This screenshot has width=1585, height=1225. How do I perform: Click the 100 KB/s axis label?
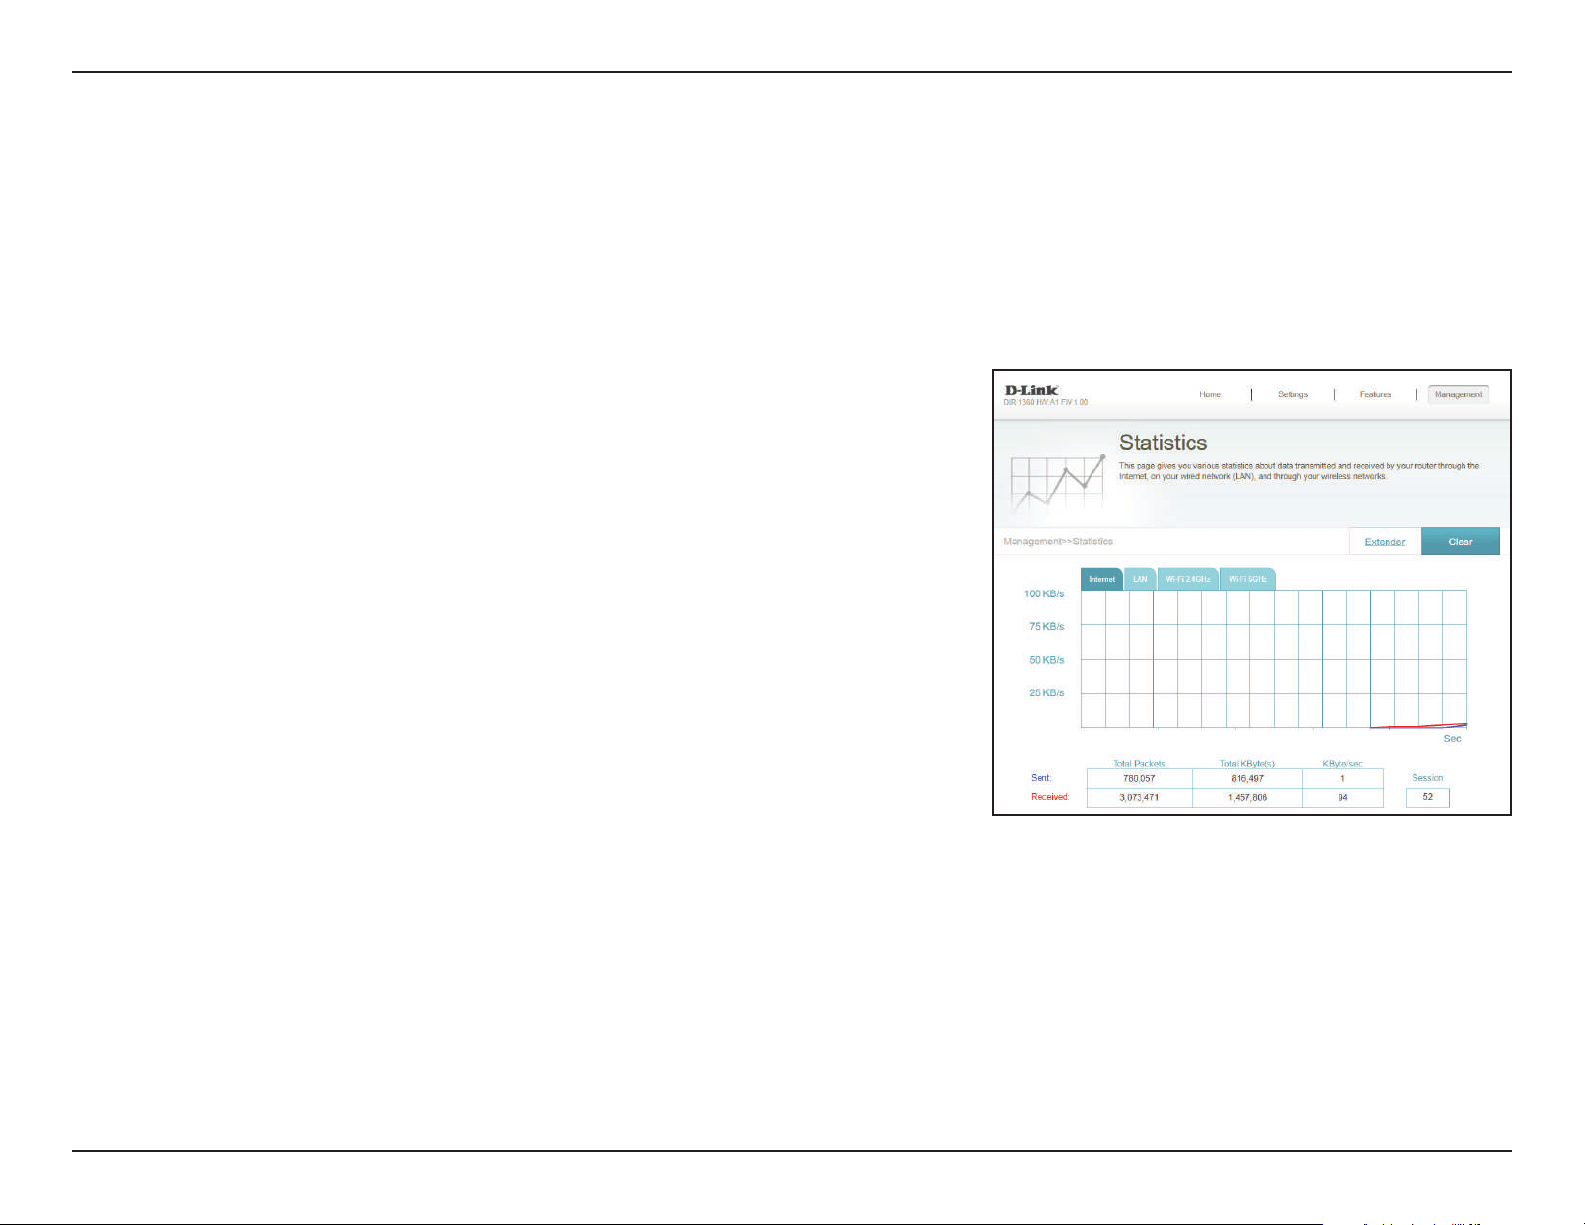click(1044, 594)
